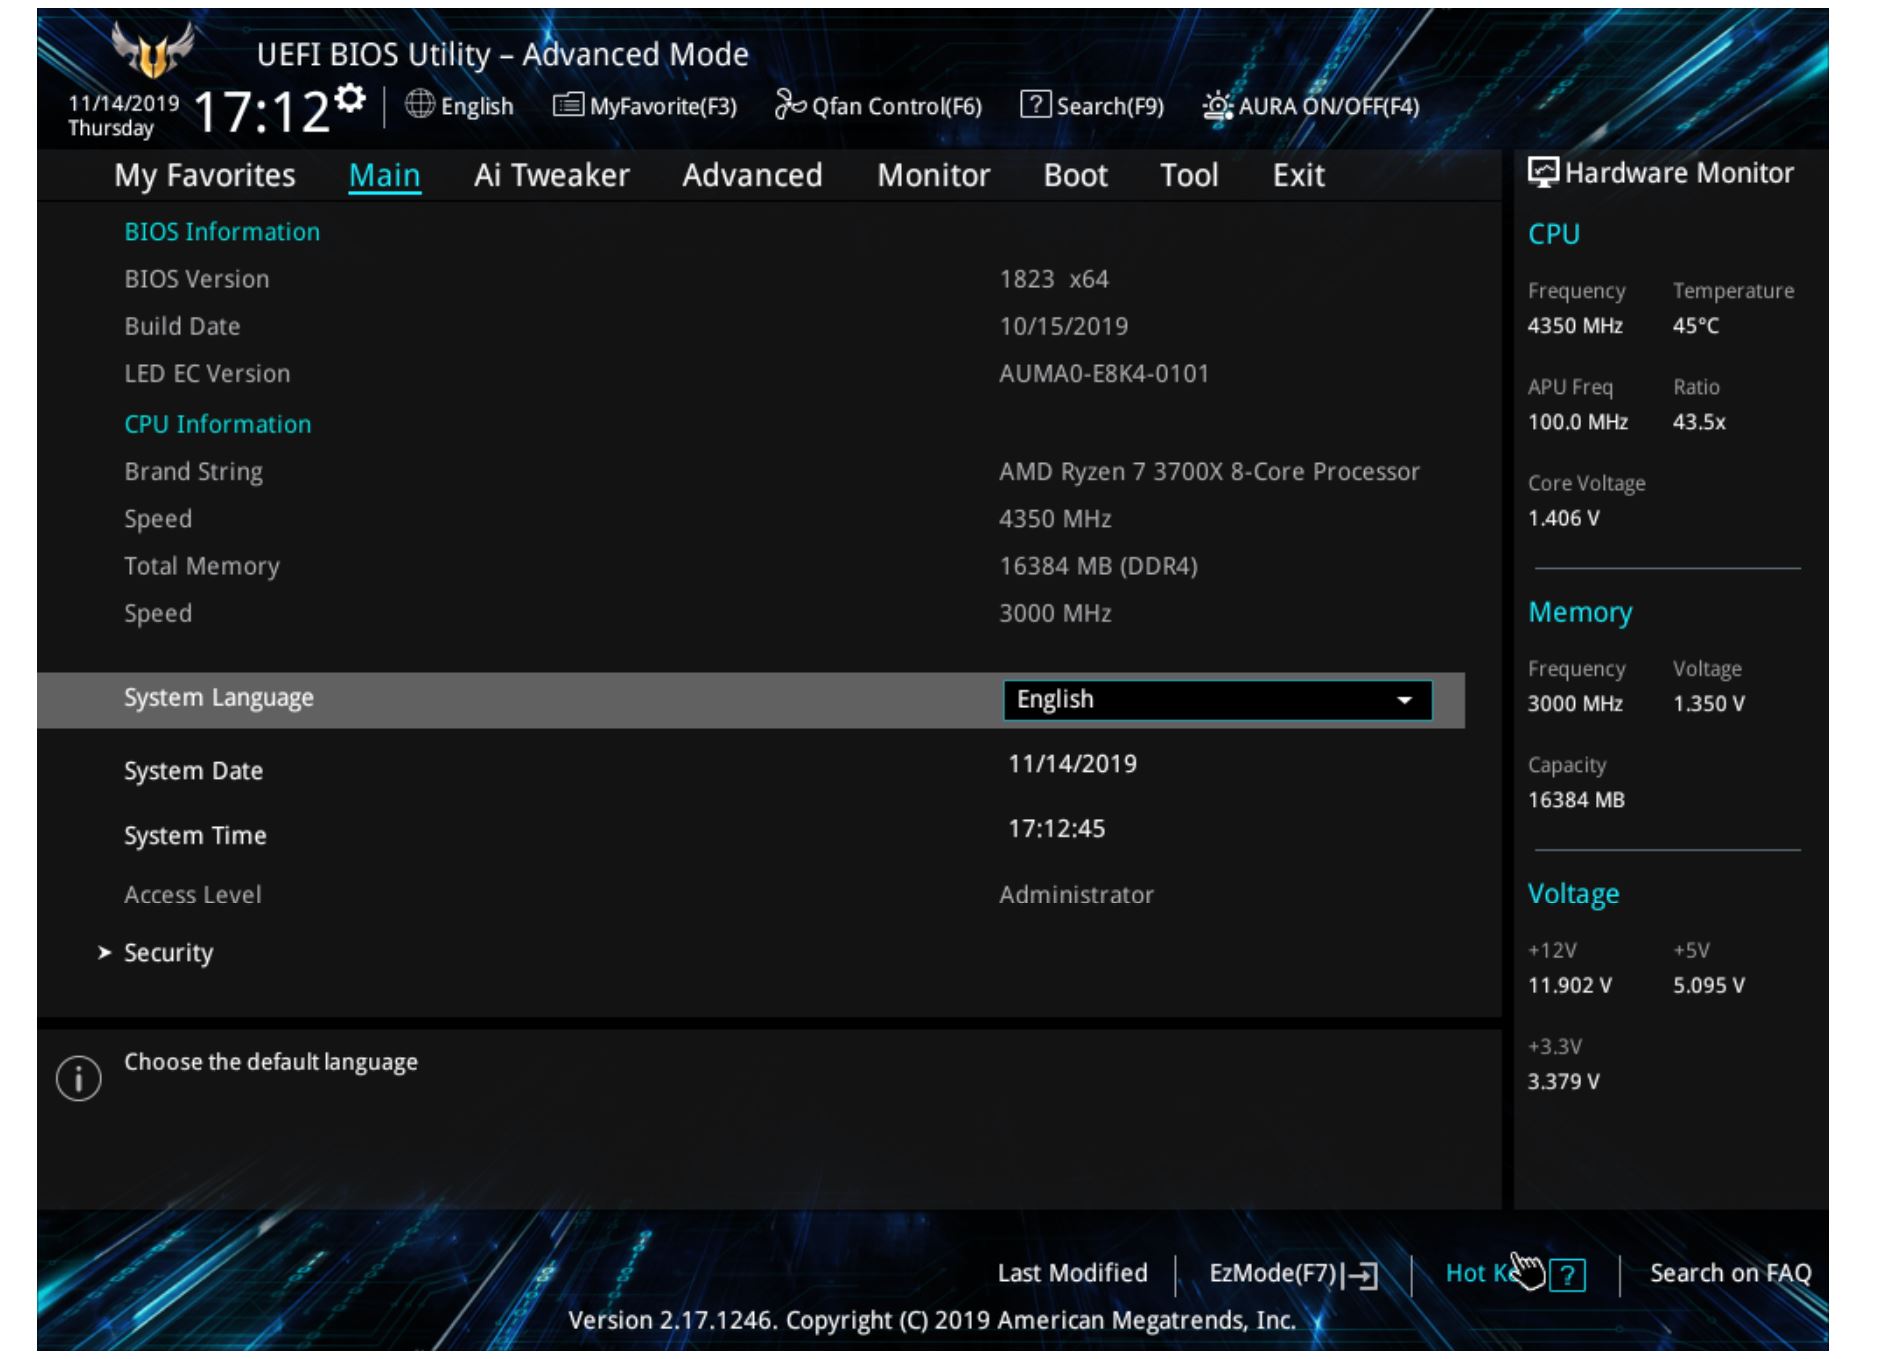Go to the Monitor tab
1879x1359 pixels.
click(x=933, y=175)
